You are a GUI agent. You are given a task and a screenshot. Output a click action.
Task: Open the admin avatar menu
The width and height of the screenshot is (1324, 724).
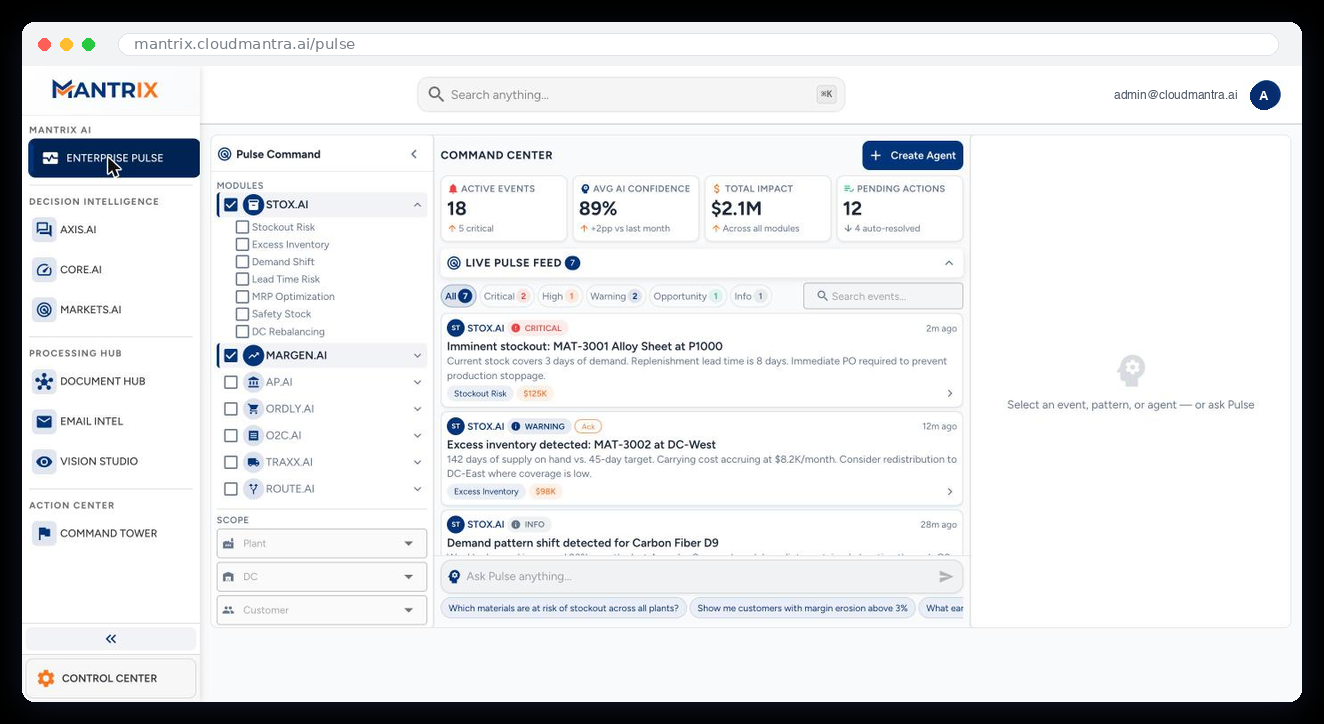click(1265, 95)
